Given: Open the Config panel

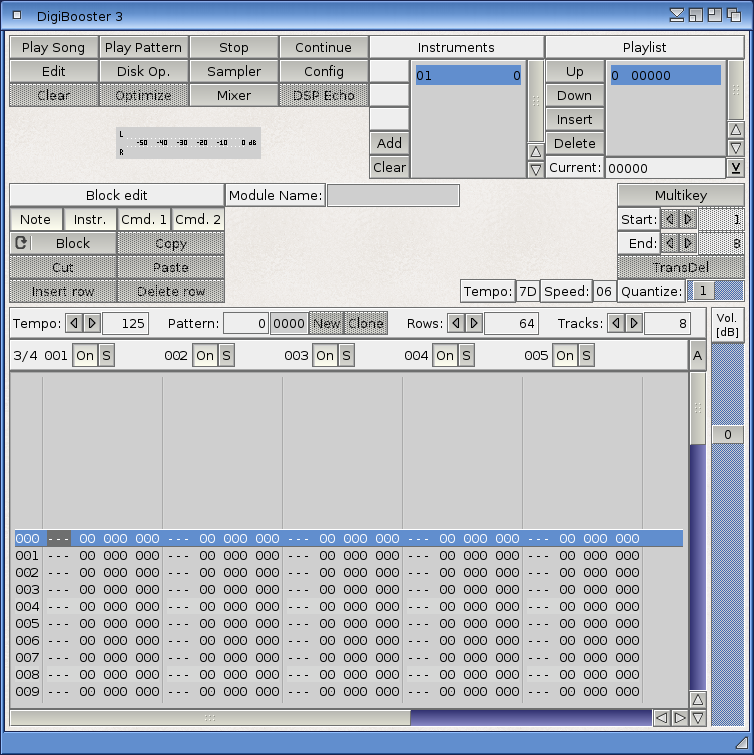Looking at the screenshot, I should pyautogui.click(x=324, y=71).
